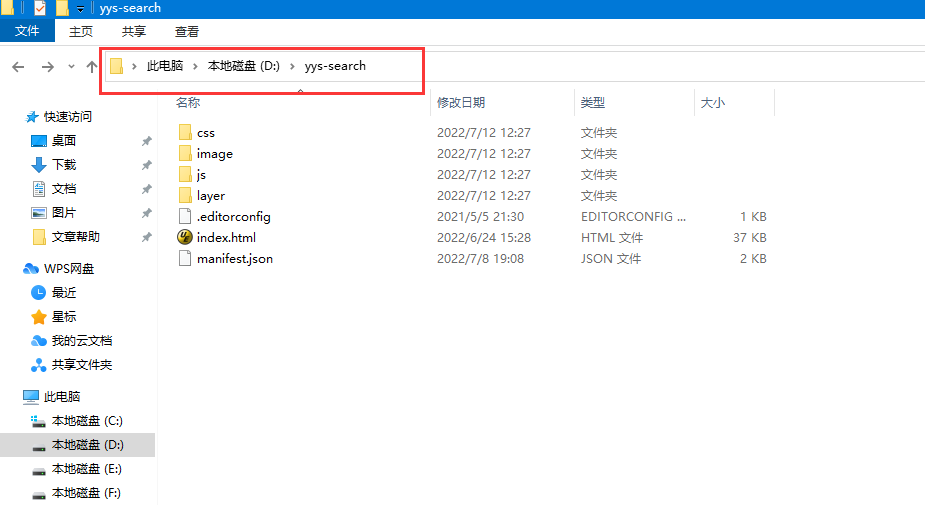Image resolution: width=925 pixels, height=505 pixels.
Task: Open the layer folder
Action: click(210, 196)
